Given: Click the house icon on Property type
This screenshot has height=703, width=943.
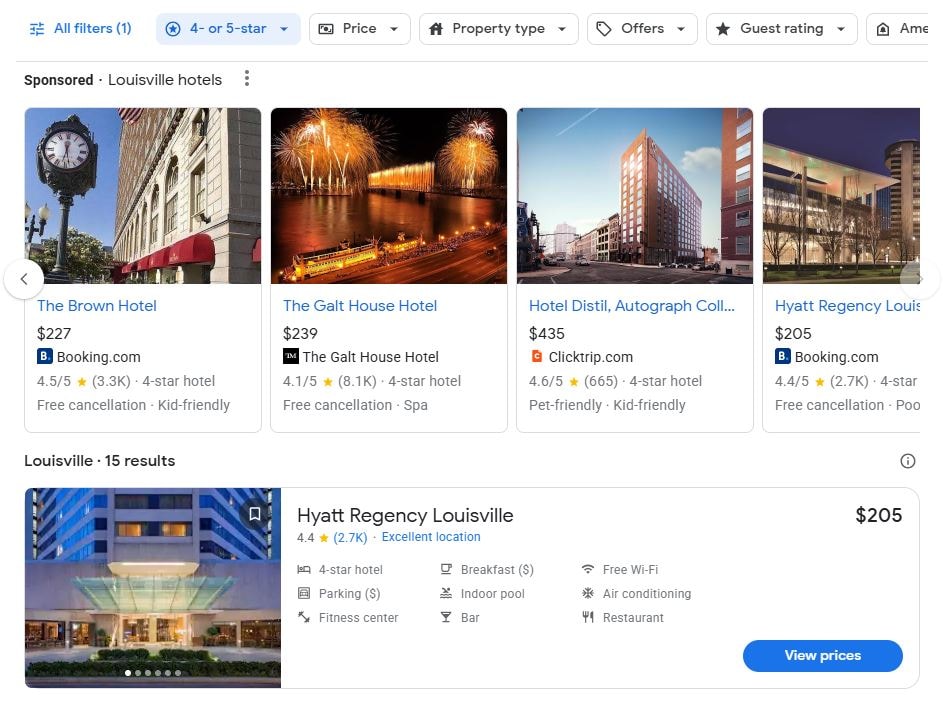Looking at the screenshot, I should [x=436, y=29].
